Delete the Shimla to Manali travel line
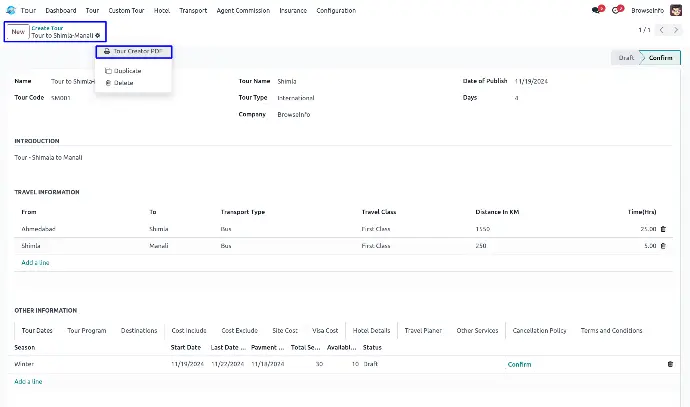The width and height of the screenshot is (690, 407). 662,245
